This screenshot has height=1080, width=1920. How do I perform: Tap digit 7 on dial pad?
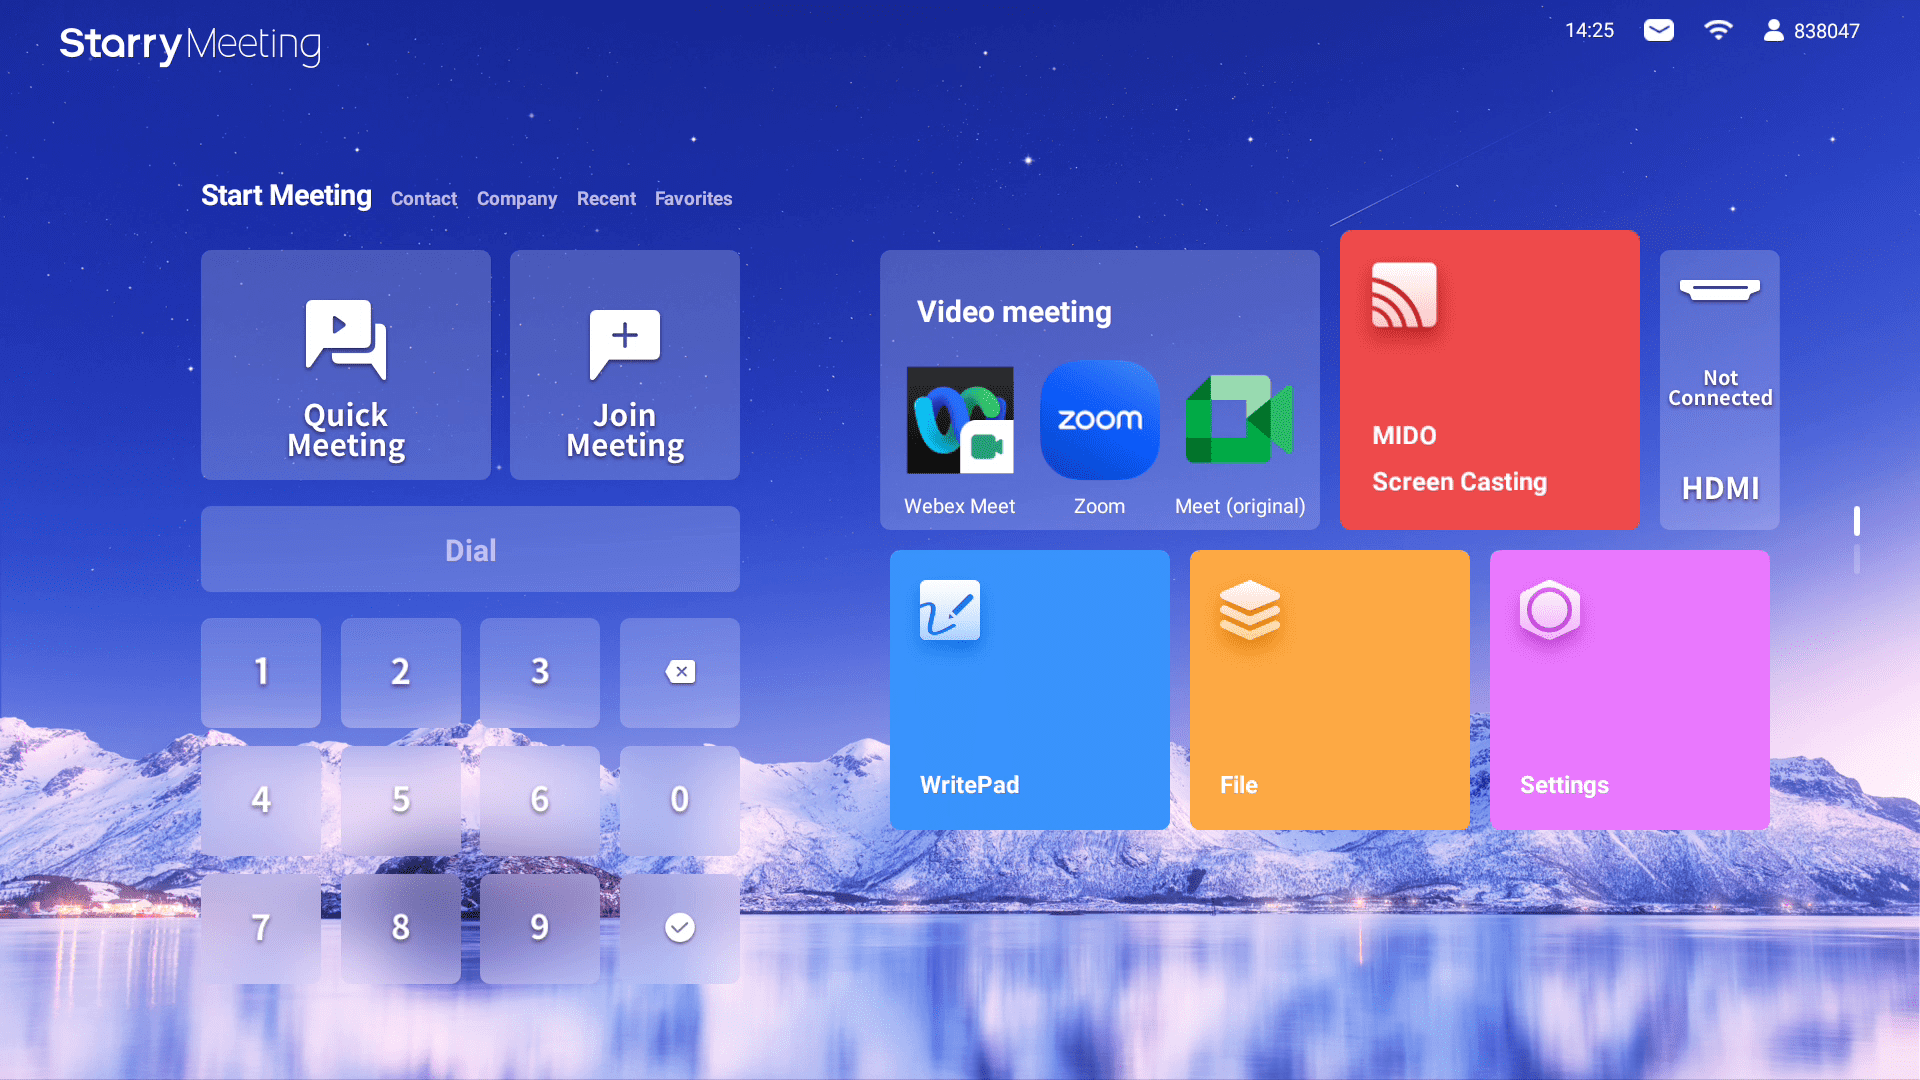coord(261,928)
